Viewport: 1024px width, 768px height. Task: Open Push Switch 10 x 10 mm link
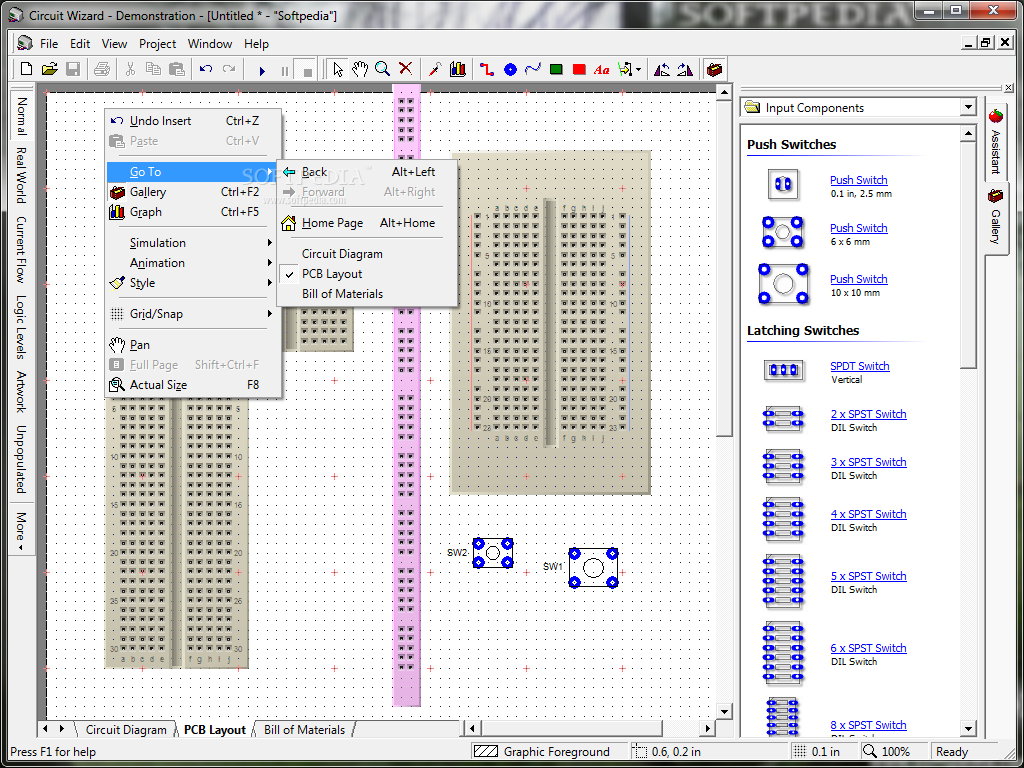coord(859,279)
